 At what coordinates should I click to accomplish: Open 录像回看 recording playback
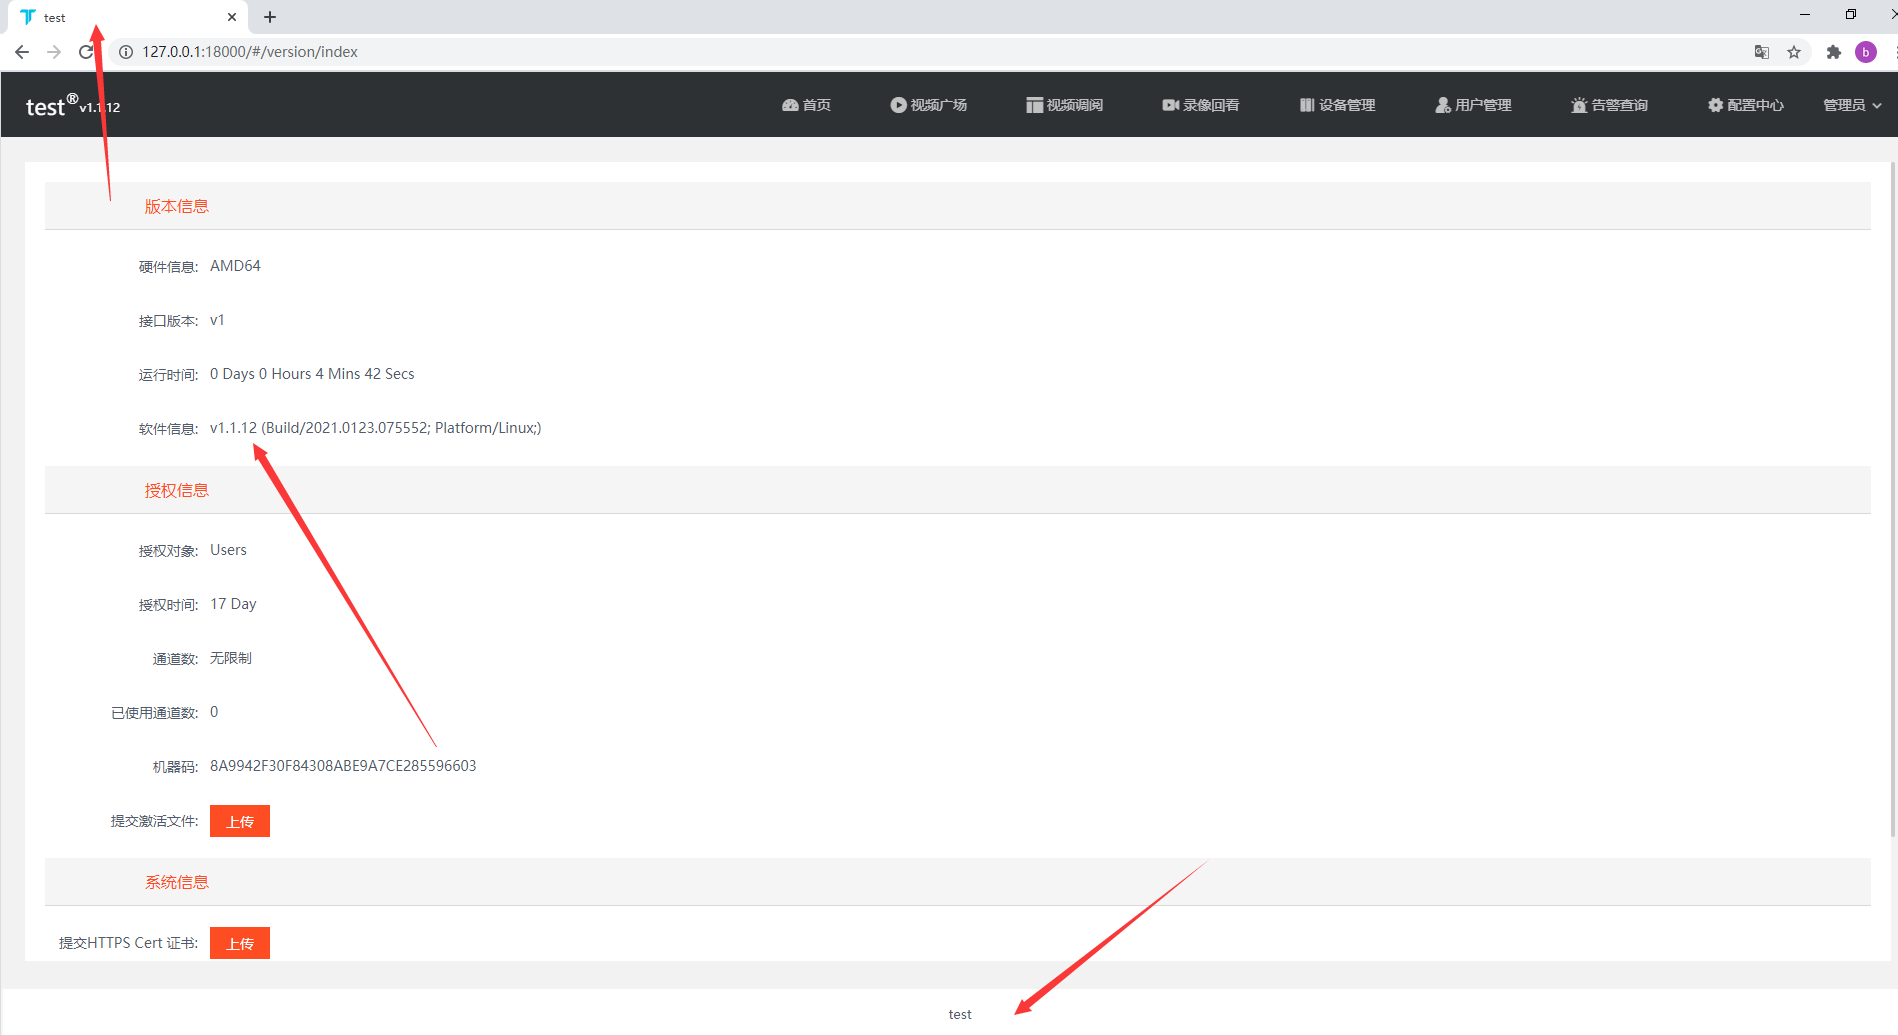tap(1200, 105)
